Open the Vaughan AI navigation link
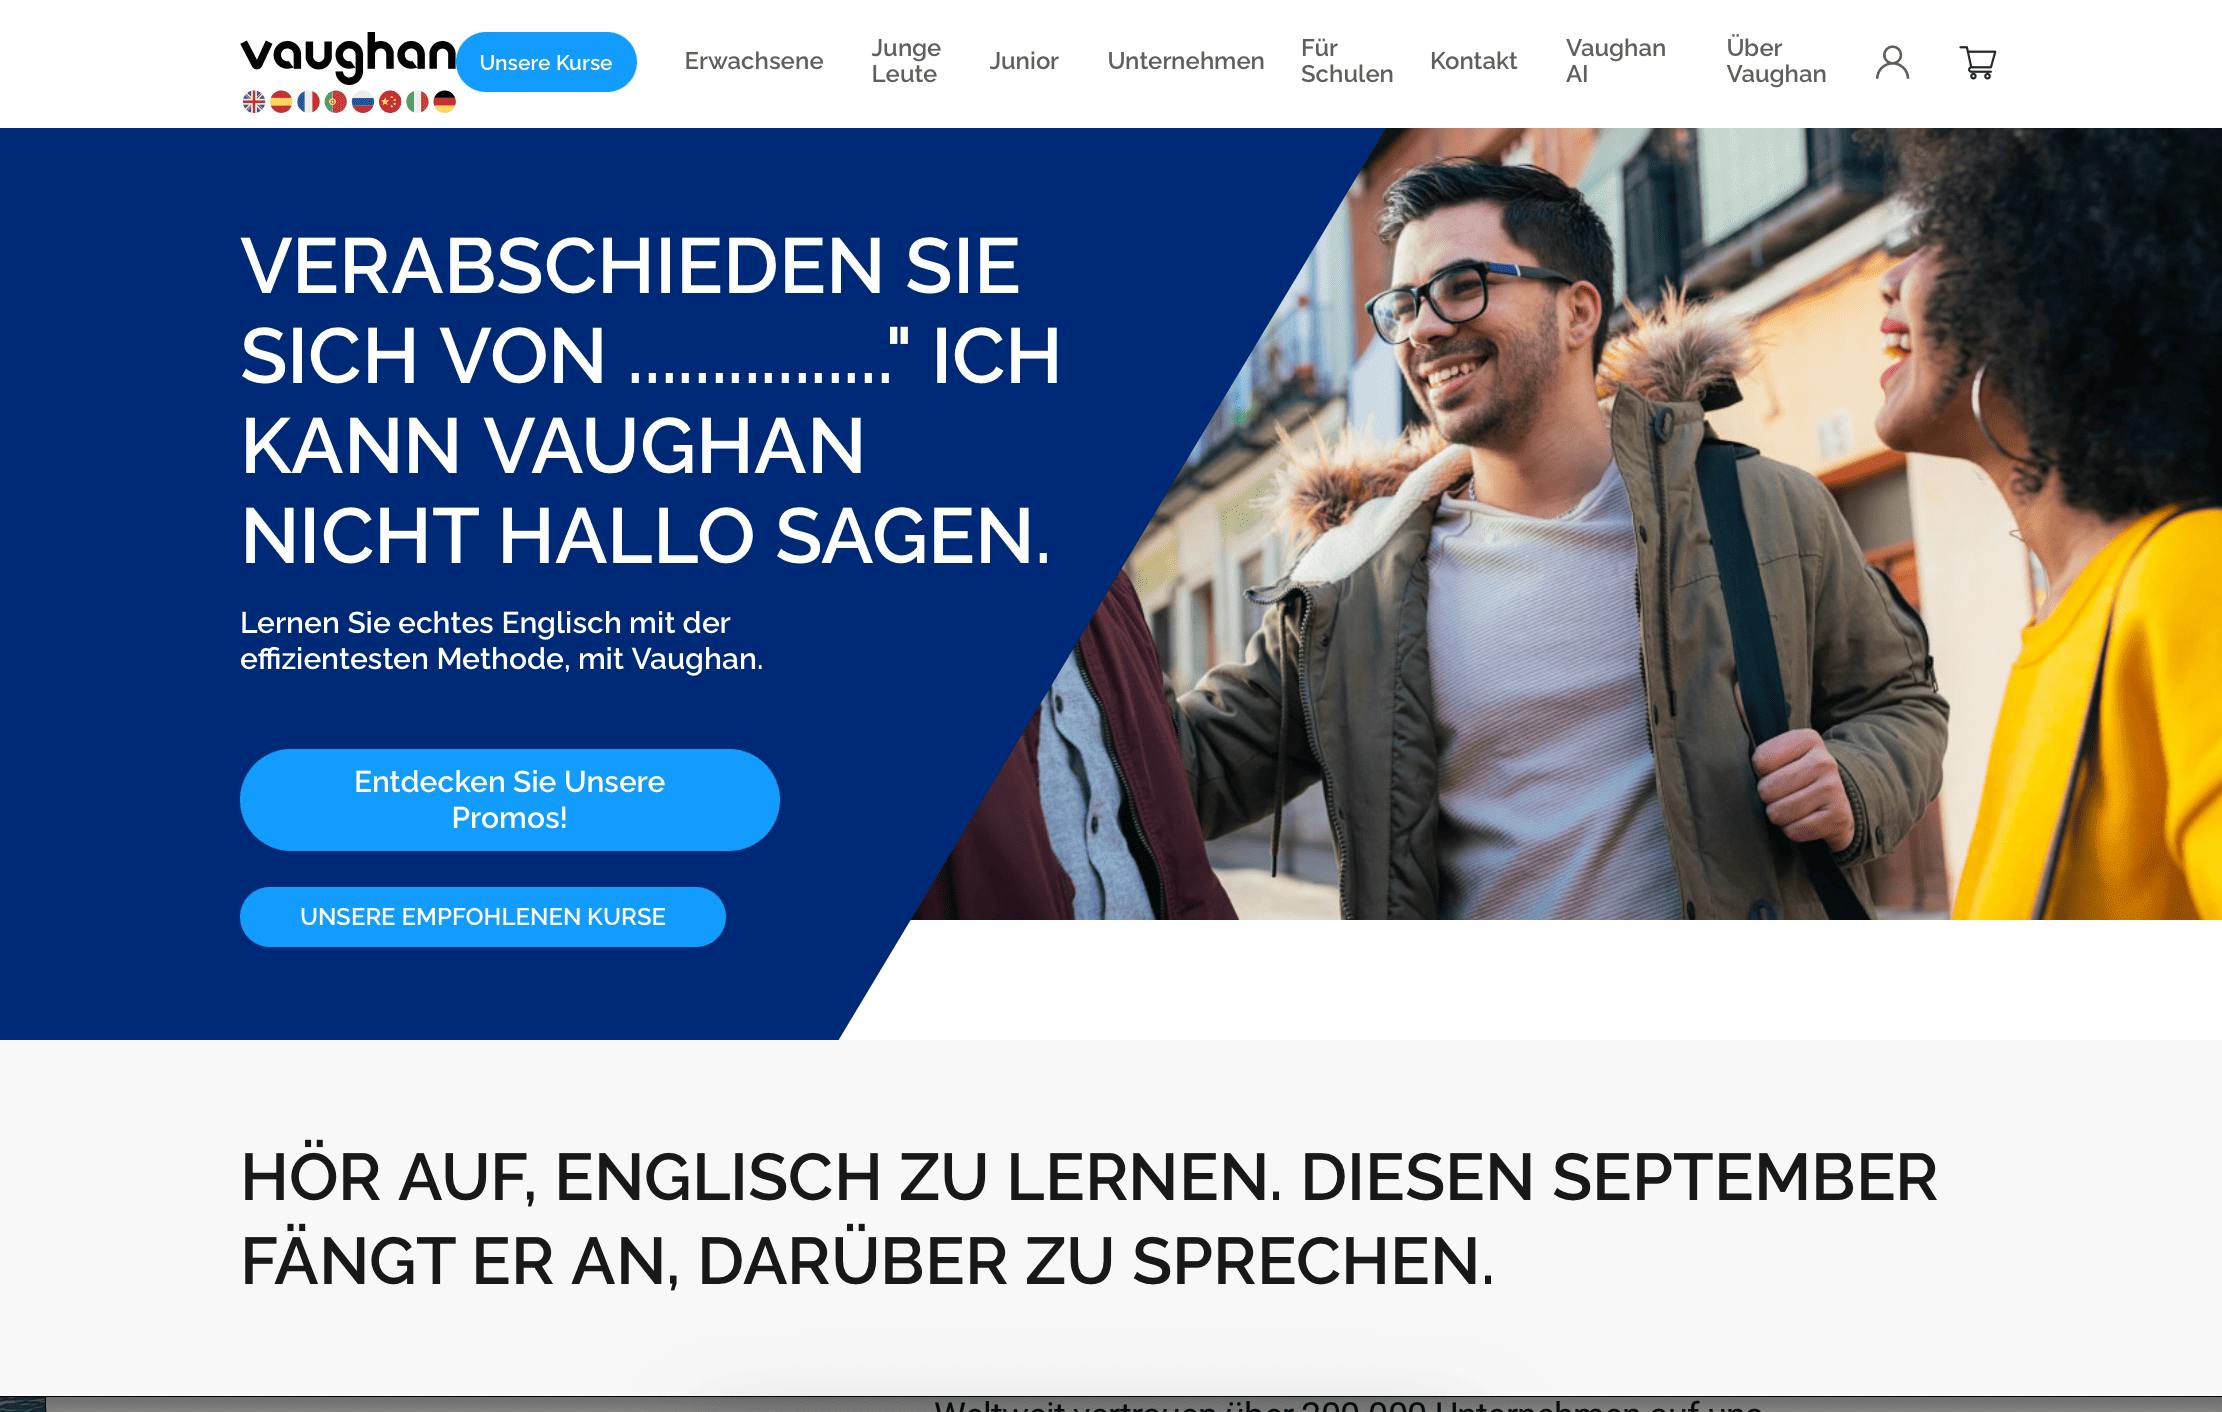 pos(1616,61)
